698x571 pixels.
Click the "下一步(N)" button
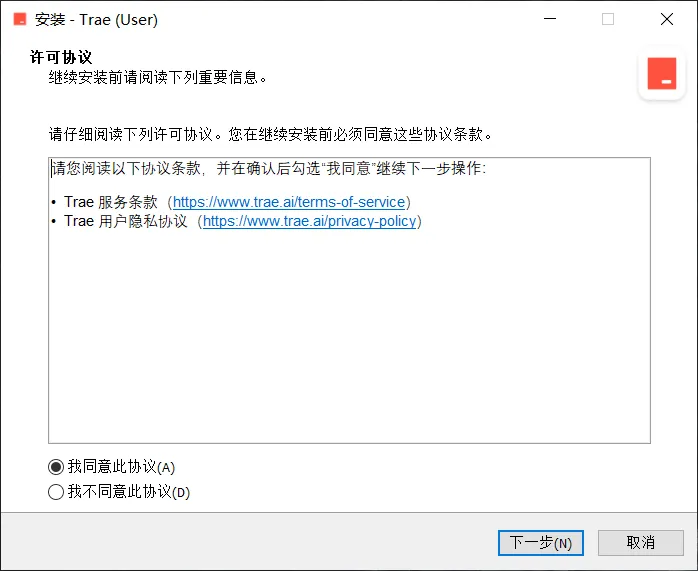(x=540, y=543)
